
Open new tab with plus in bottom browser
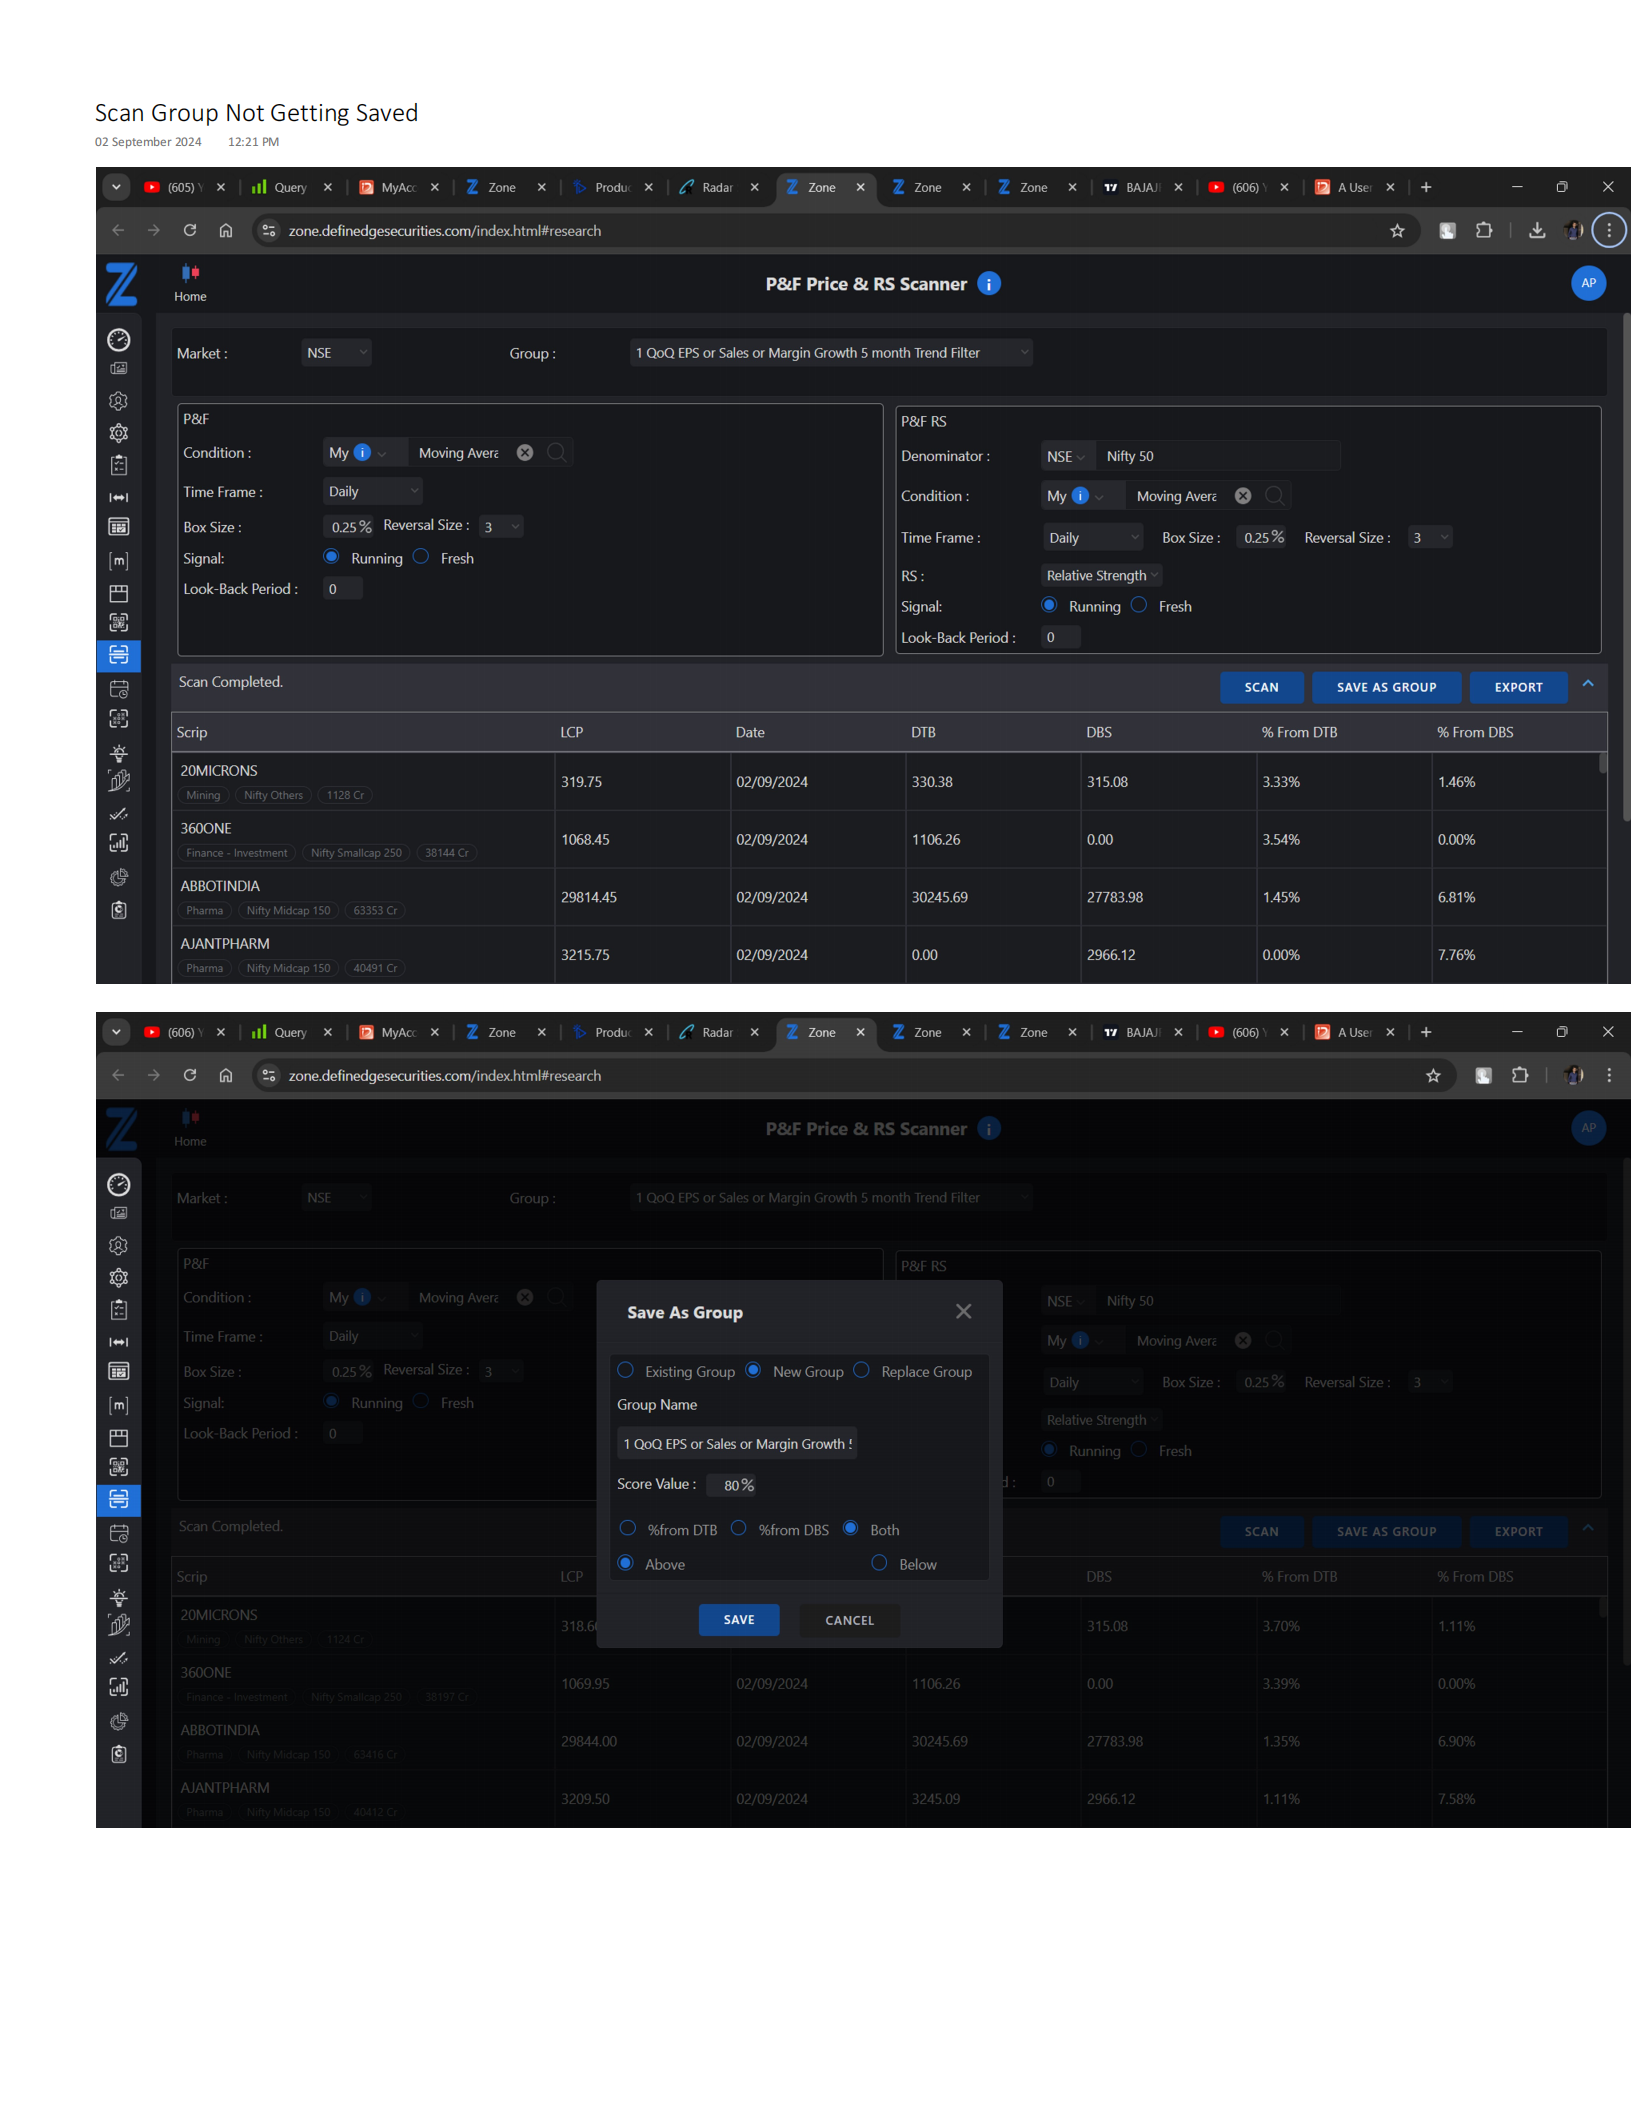point(1426,1032)
